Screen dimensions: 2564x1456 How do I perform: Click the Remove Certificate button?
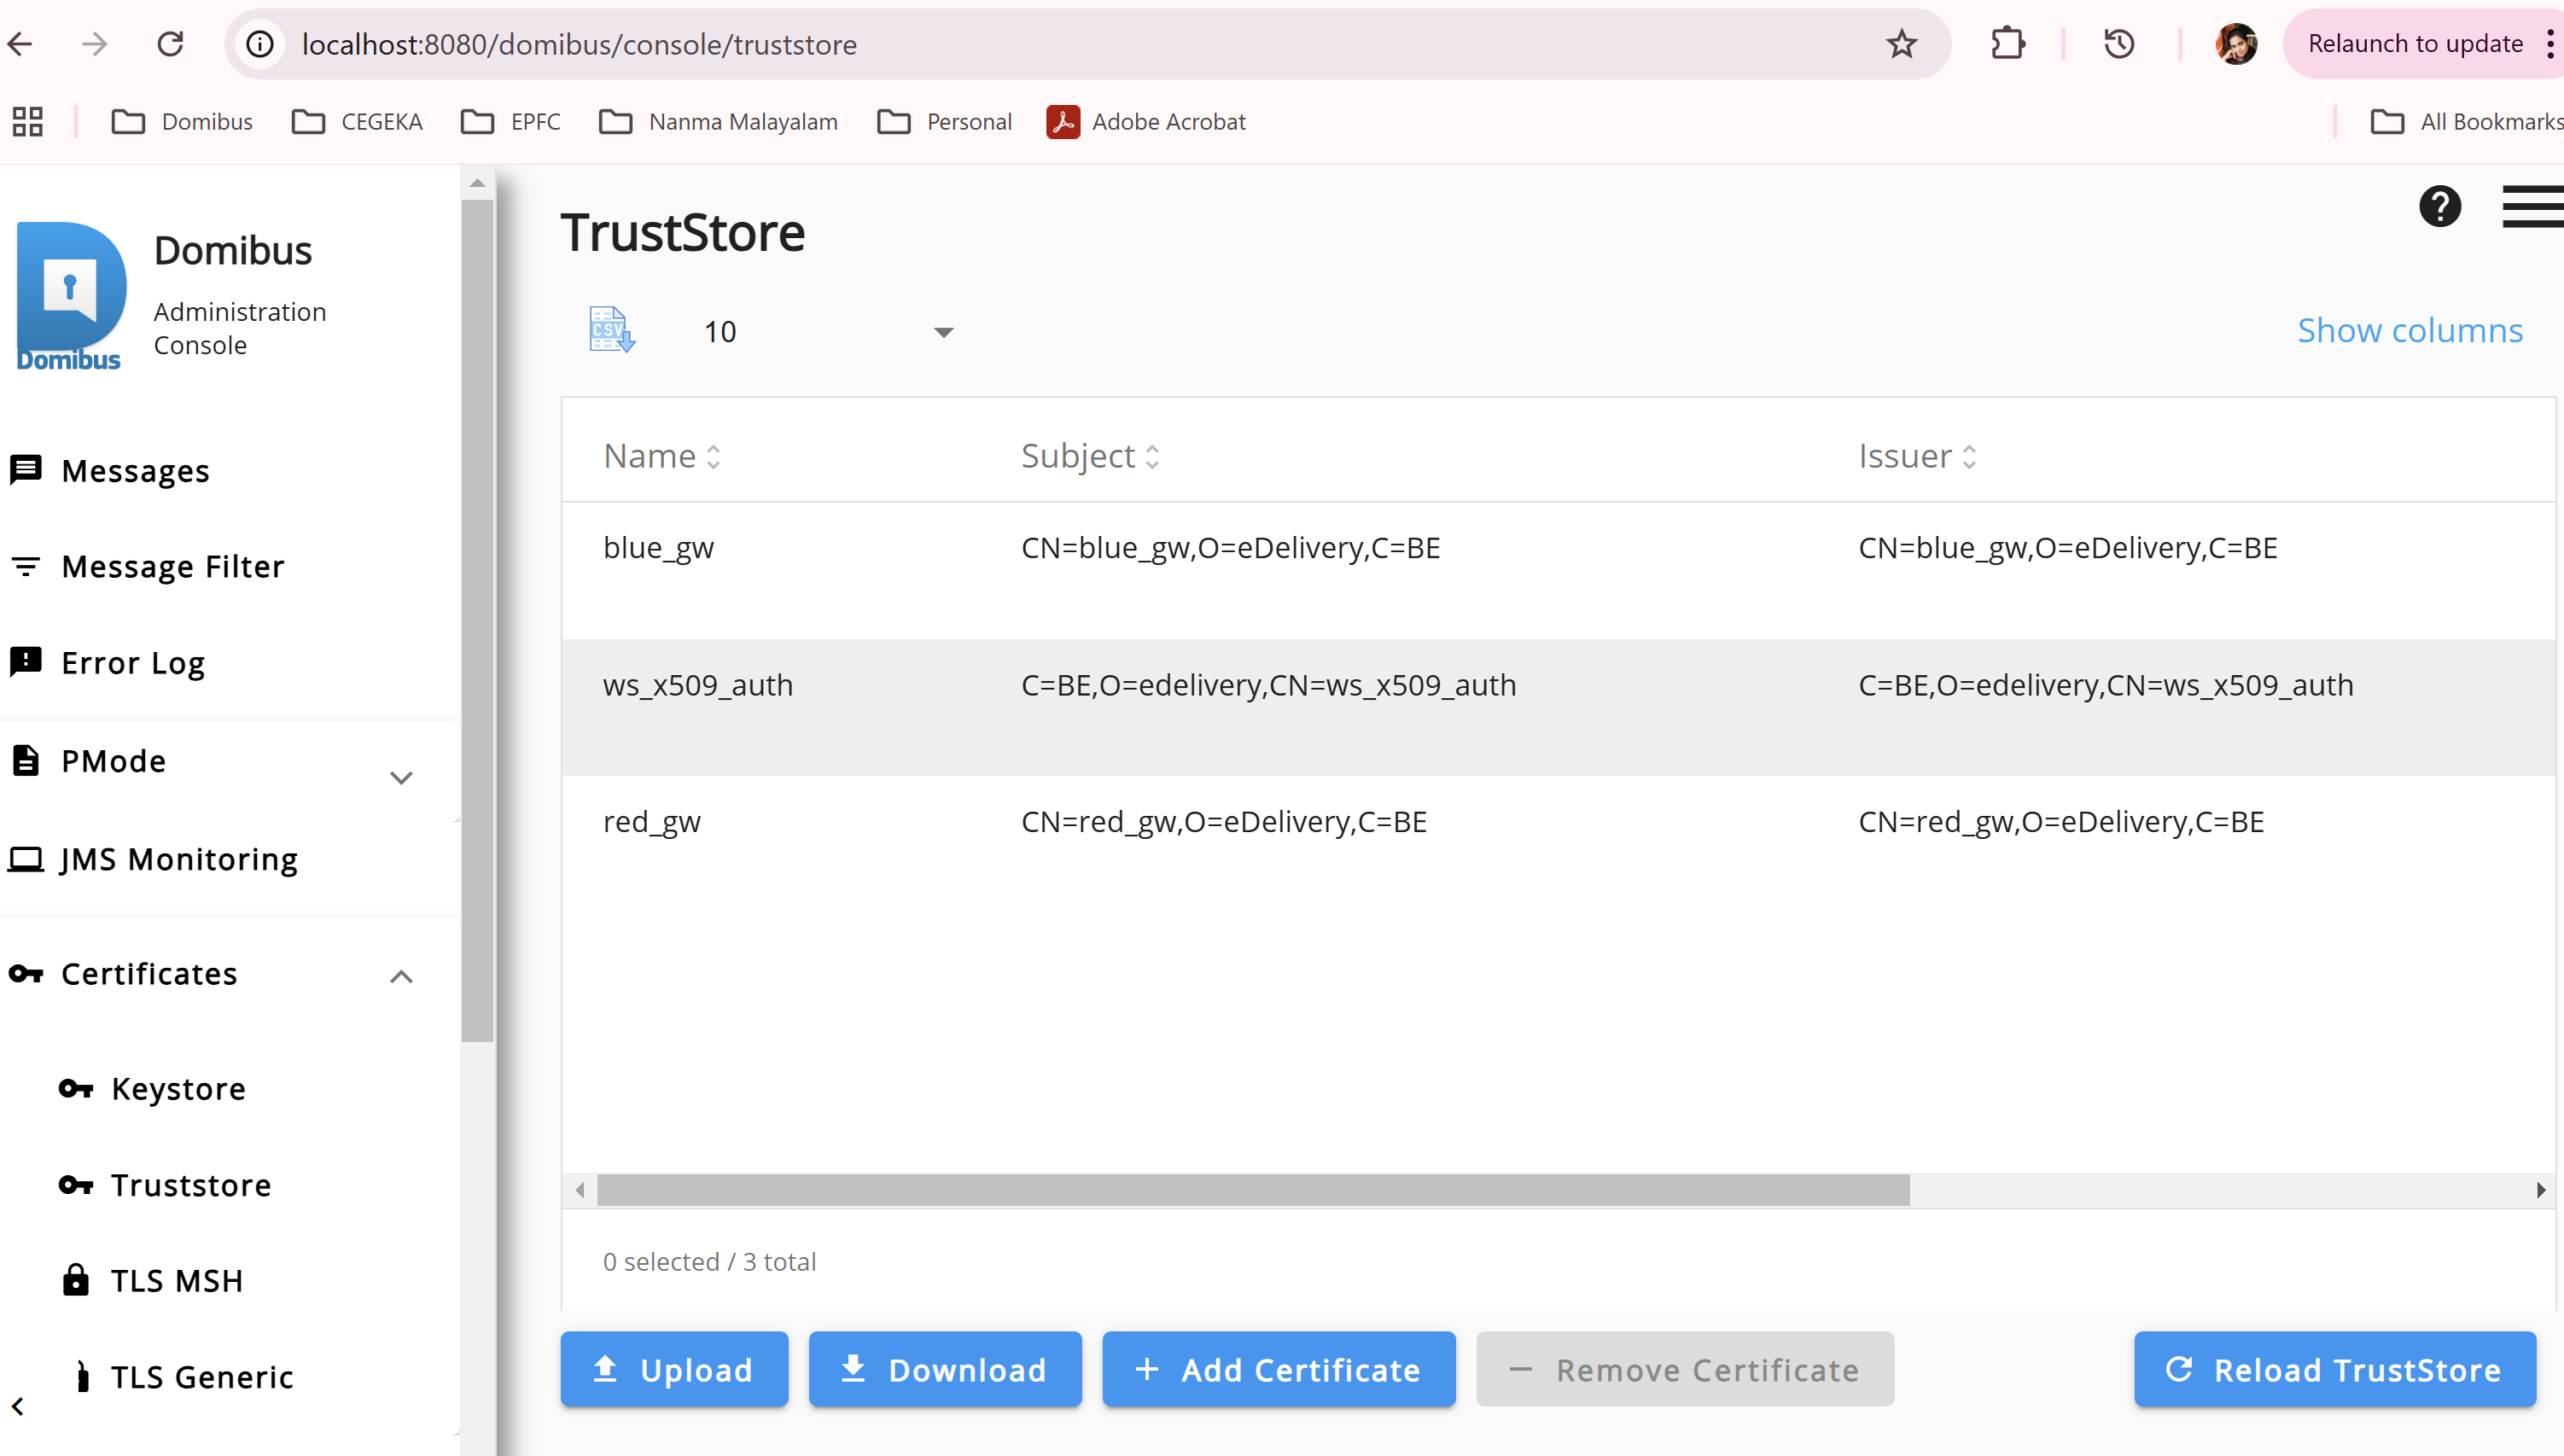click(x=1685, y=1368)
